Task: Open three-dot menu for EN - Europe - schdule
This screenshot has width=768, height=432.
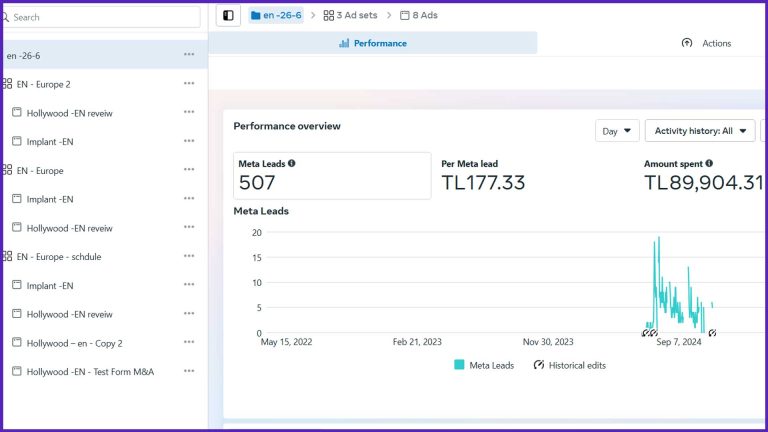Action: (x=188, y=256)
